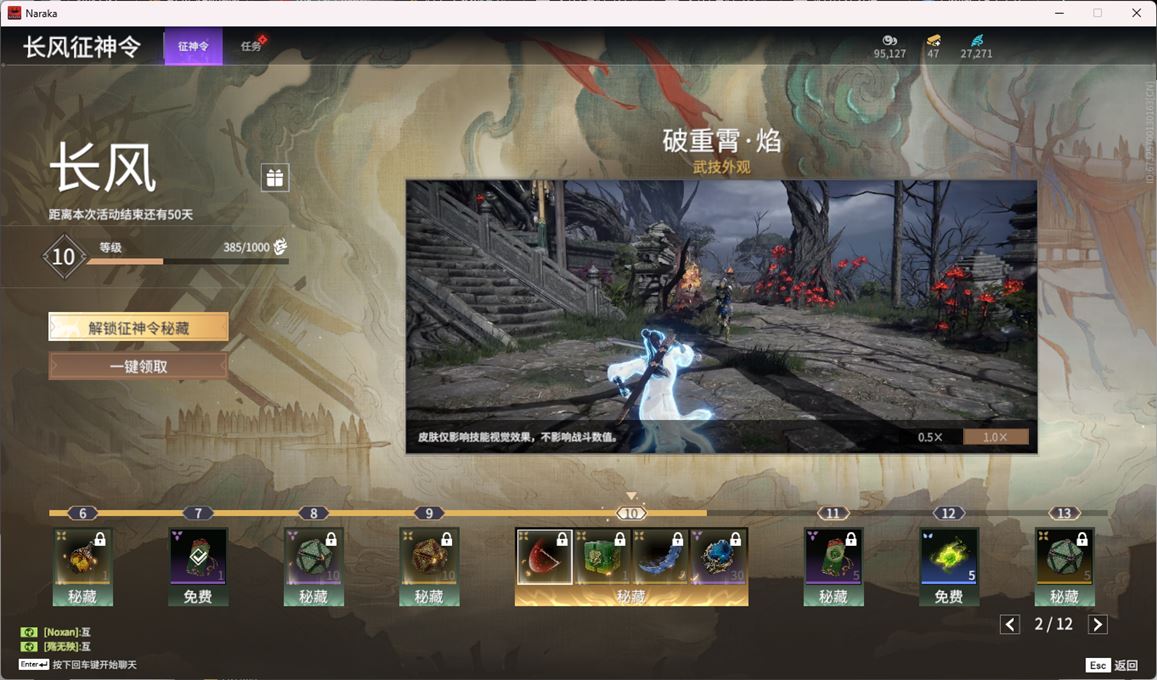Click the silver coin currency icon showing 95,127

click(x=889, y=40)
